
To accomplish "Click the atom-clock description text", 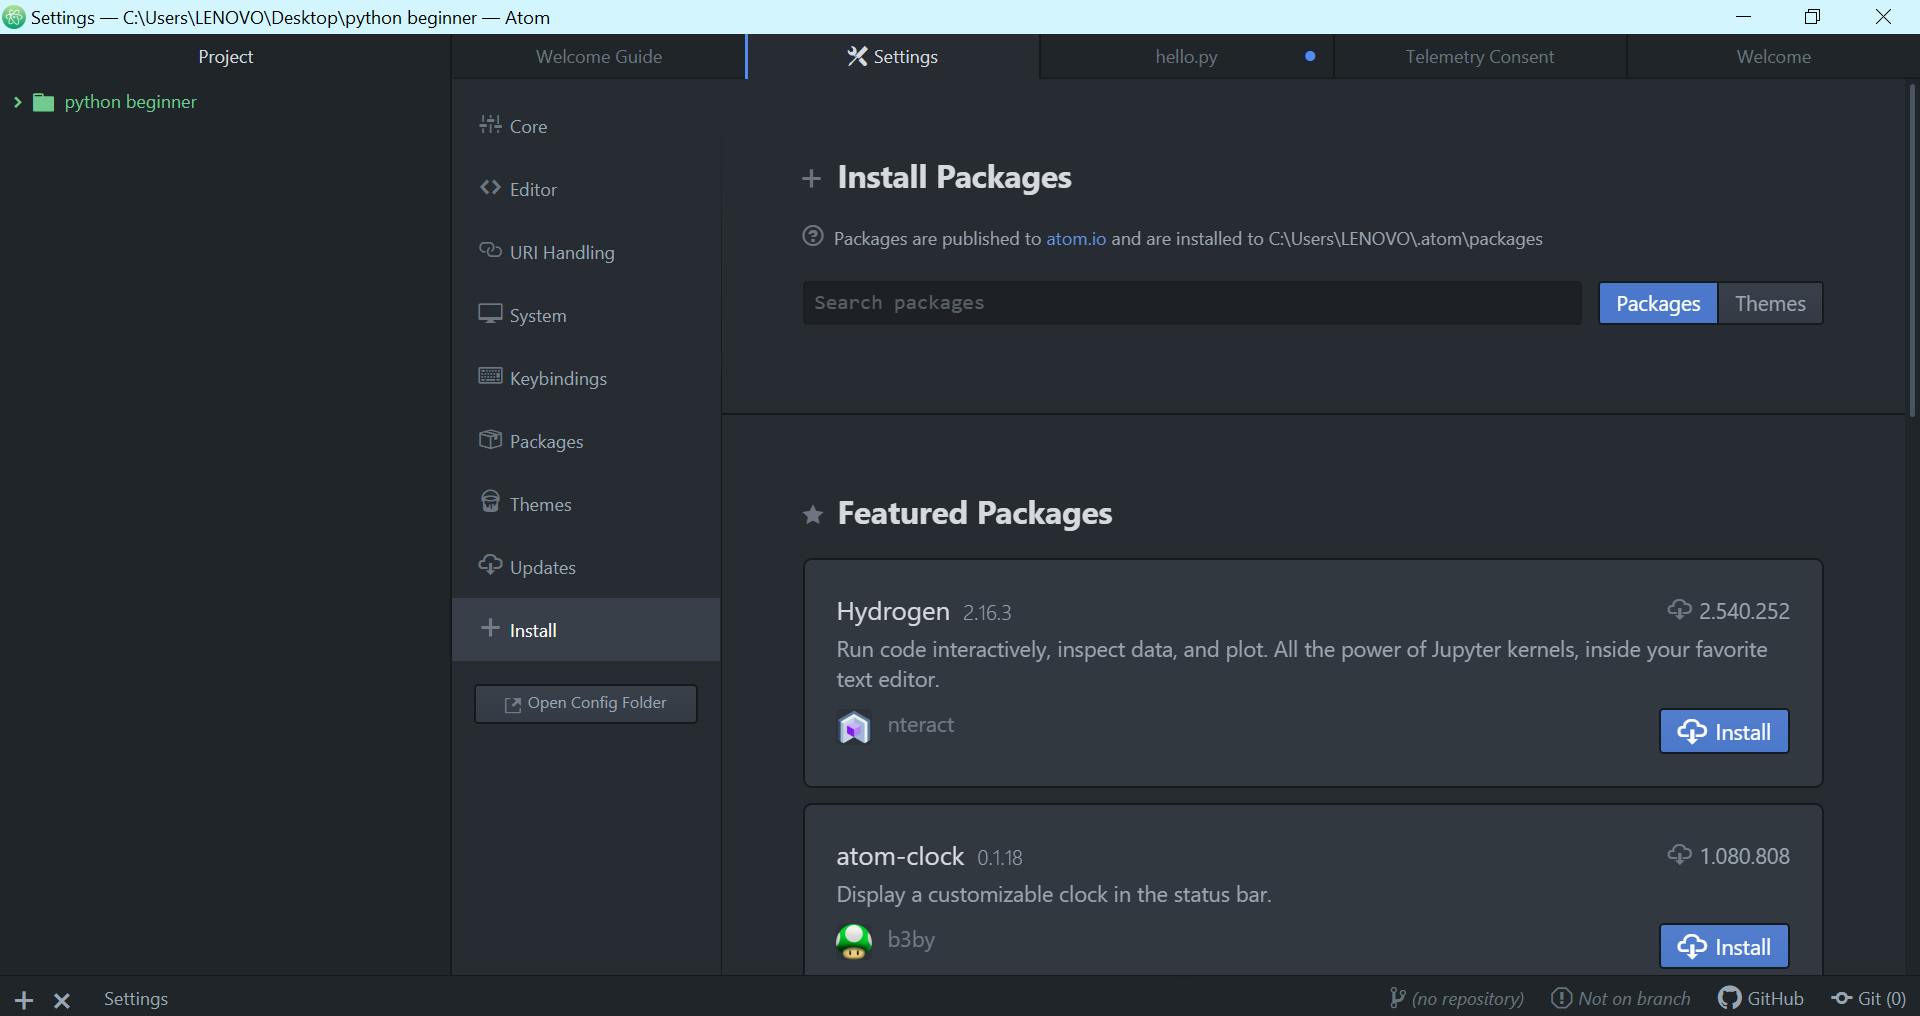I will coord(1054,895).
